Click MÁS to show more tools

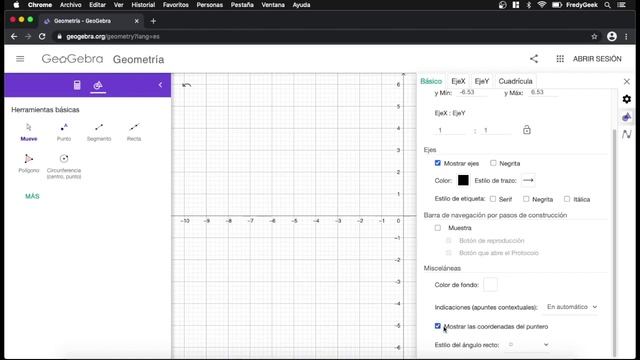coord(32,196)
